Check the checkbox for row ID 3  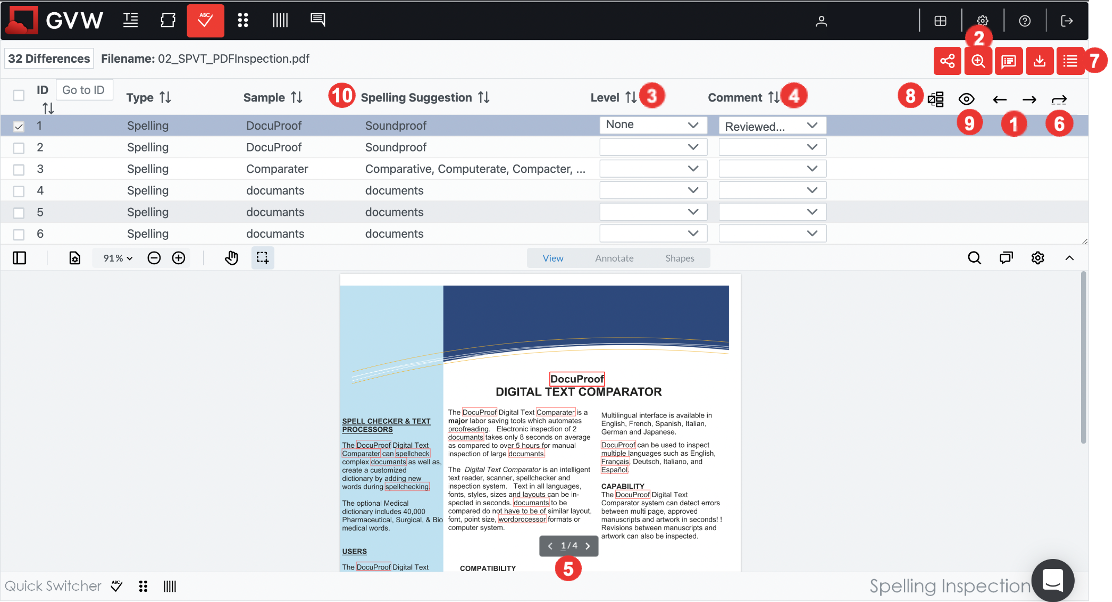tap(19, 169)
